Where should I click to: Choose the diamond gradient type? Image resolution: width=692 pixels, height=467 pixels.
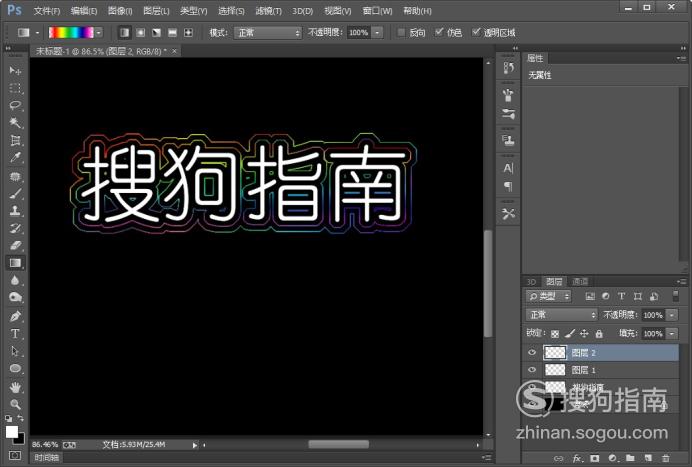(x=188, y=33)
